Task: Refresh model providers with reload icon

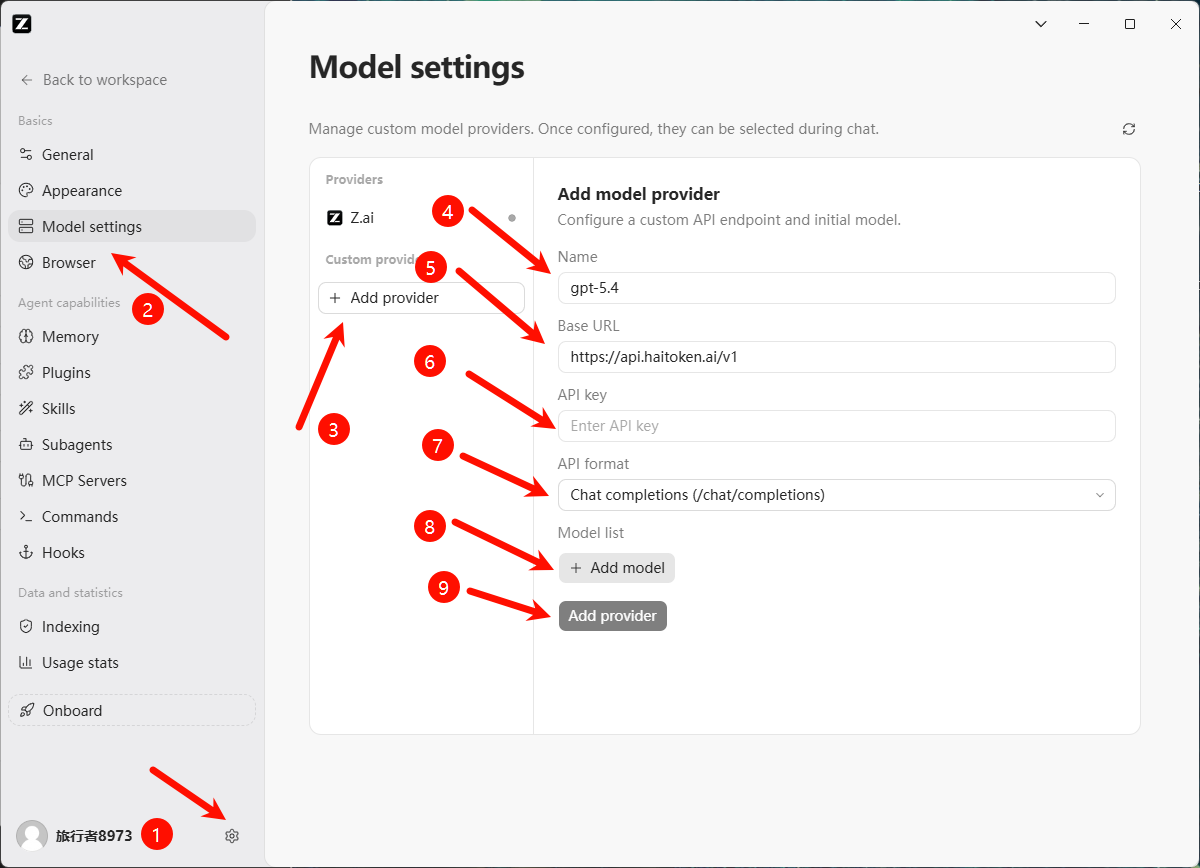Action: [x=1129, y=129]
